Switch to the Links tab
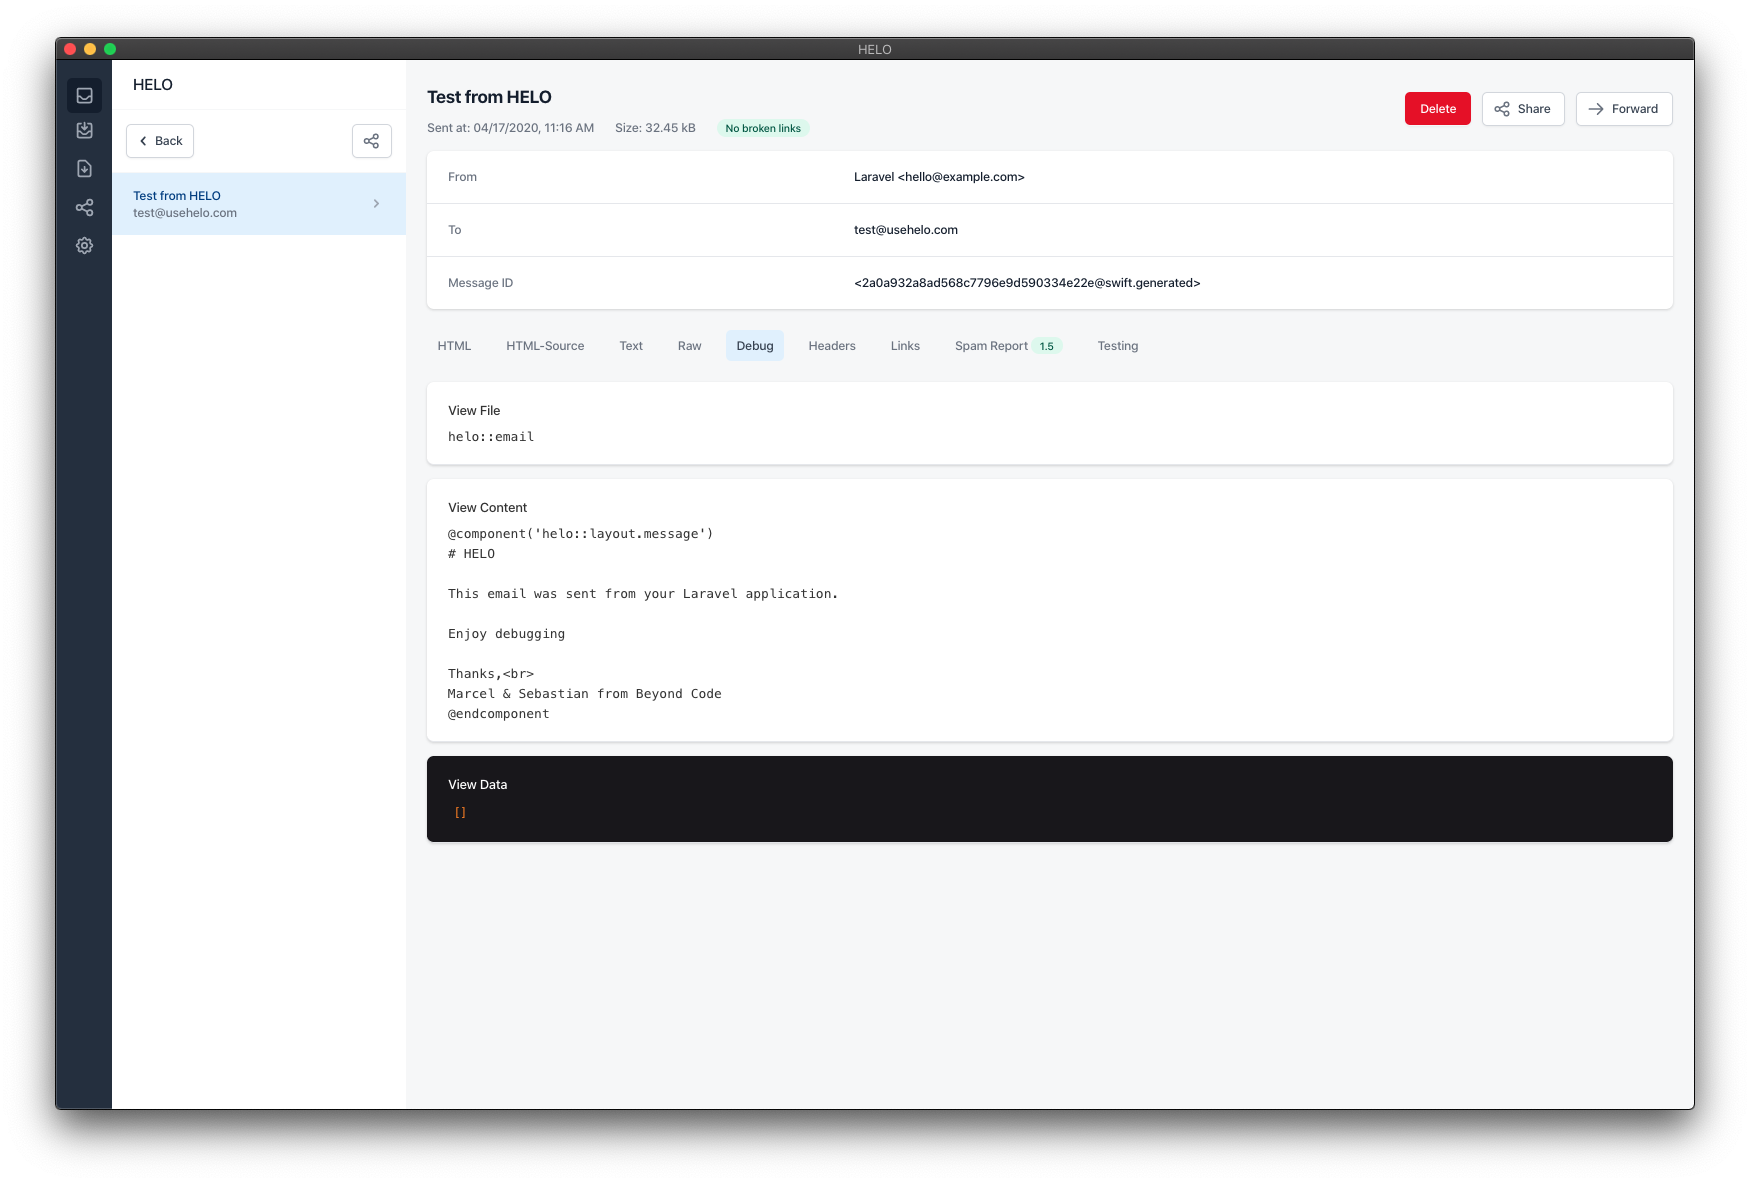The width and height of the screenshot is (1750, 1183). pos(905,346)
